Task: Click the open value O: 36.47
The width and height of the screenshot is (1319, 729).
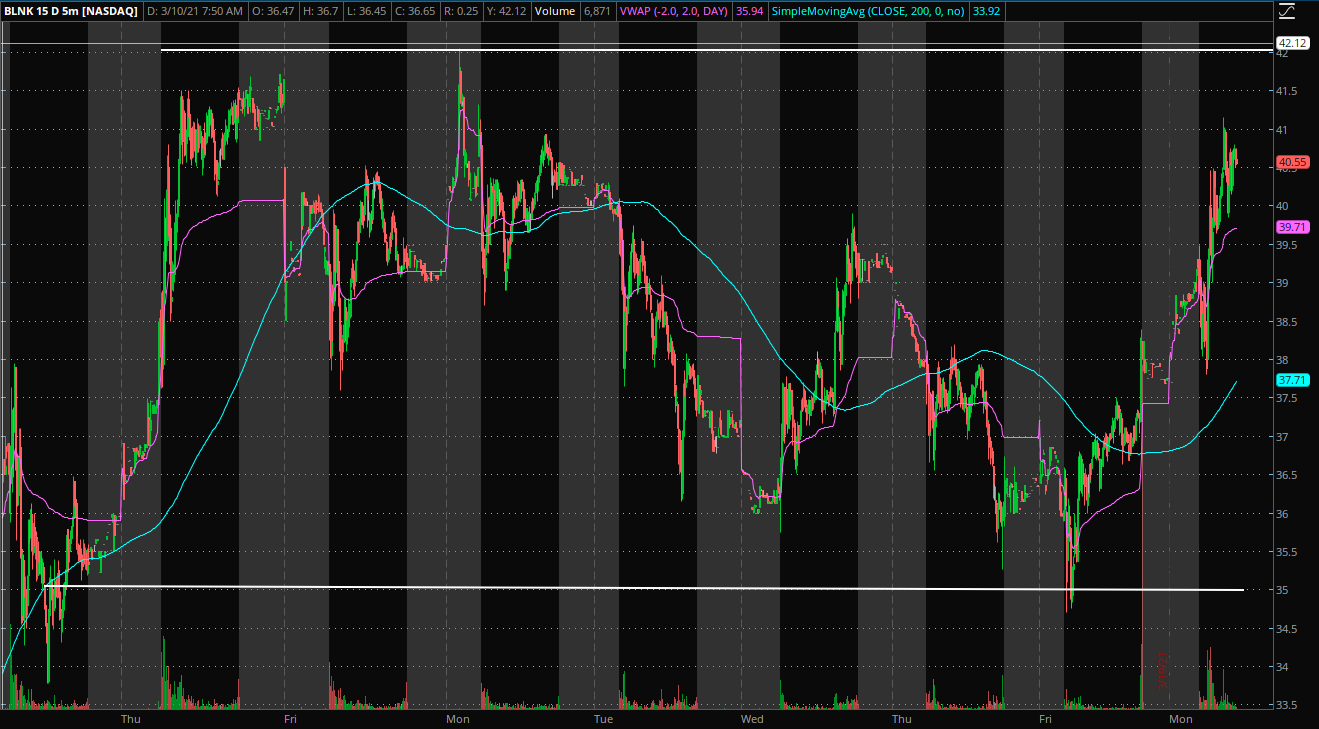Action: pyautogui.click(x=272, y=11)
